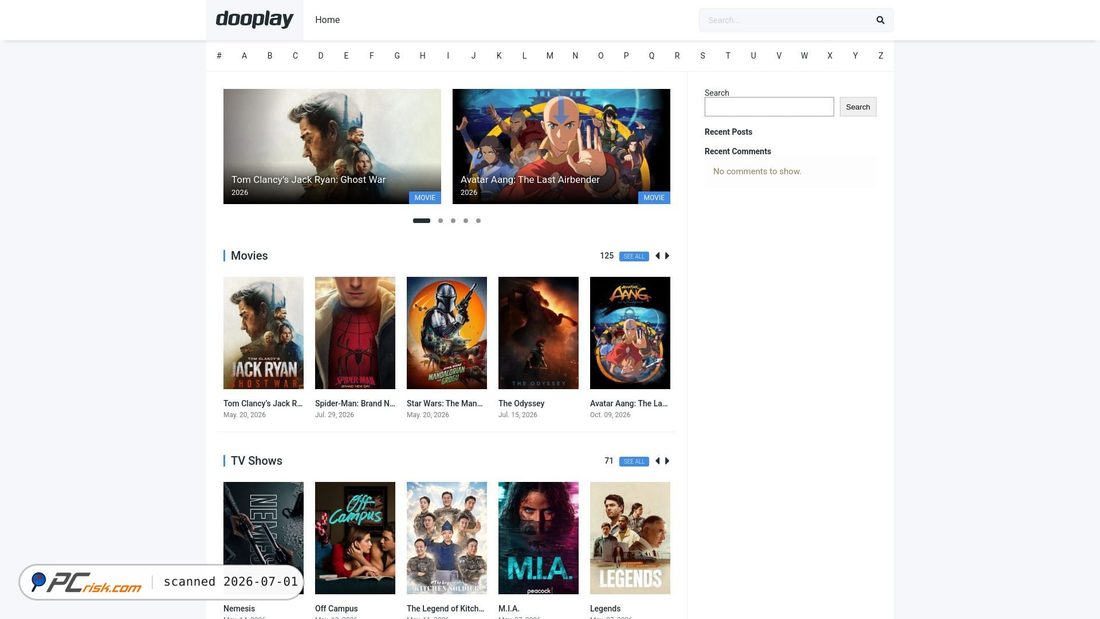This screenshot has width=1100, height=619.
Task: Click the 'The Odyssey' title link
Action: pyautogui.click(x=521, y=404)
